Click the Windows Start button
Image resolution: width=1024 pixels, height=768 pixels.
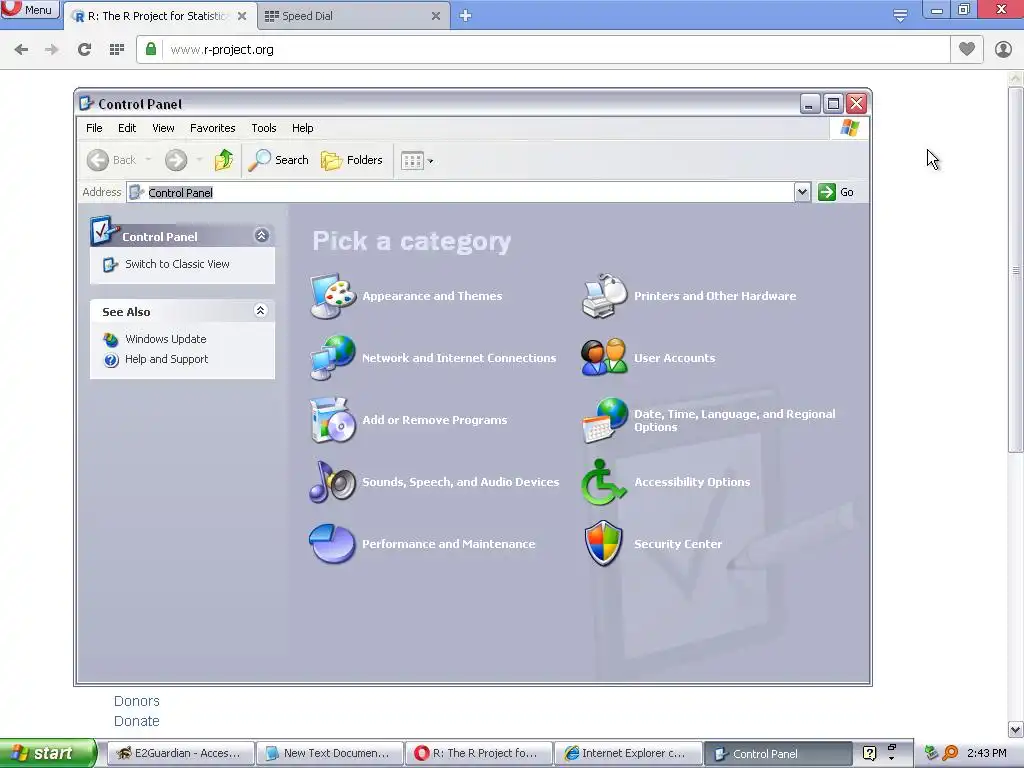(x=48, y=753)
